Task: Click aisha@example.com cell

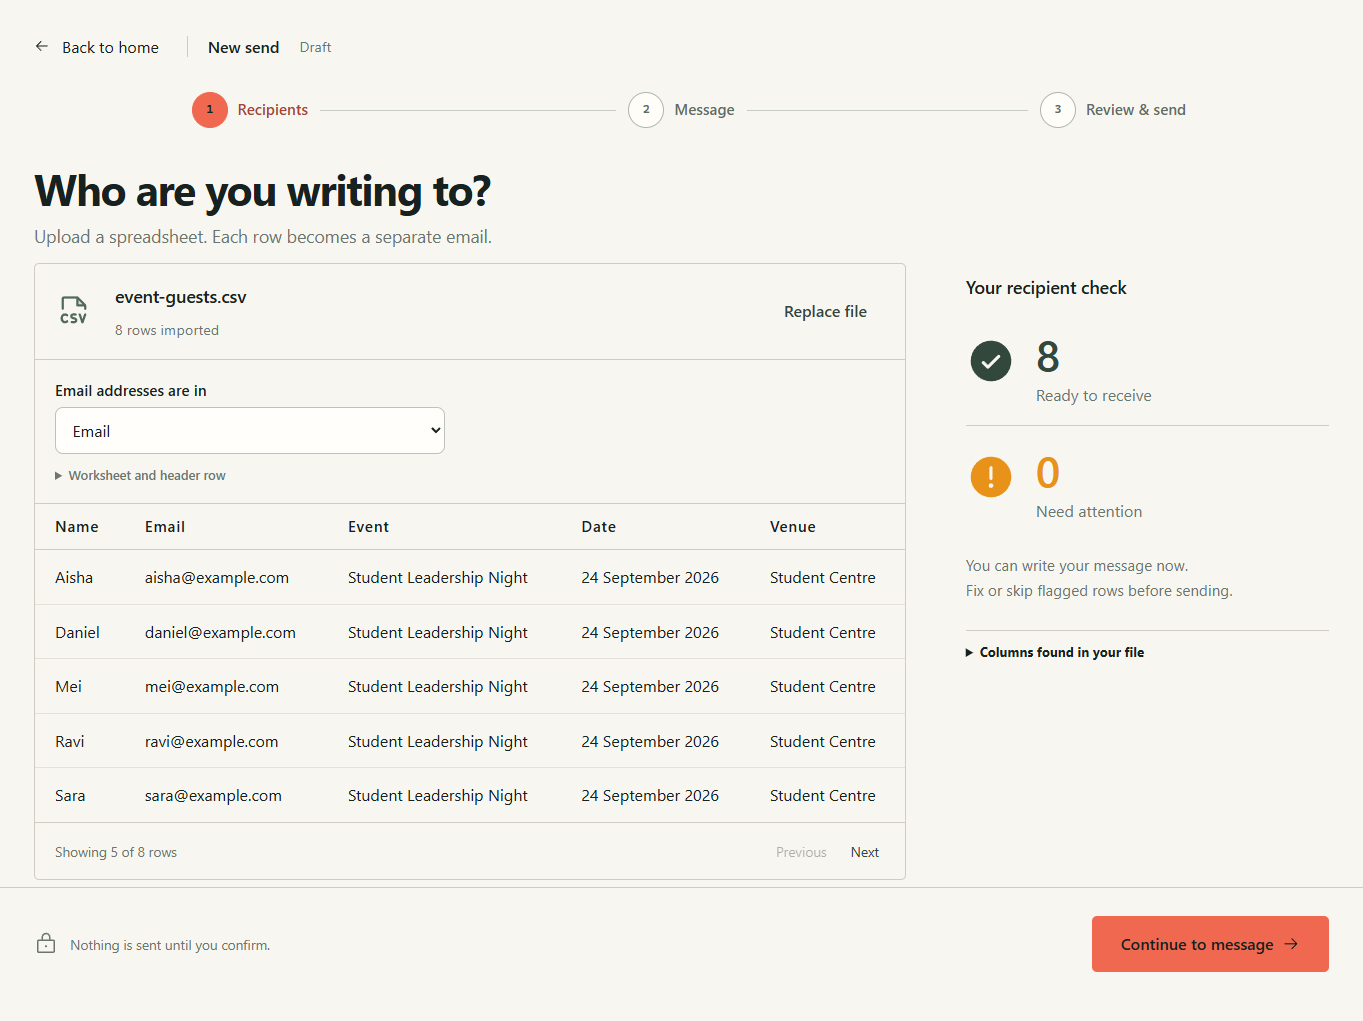Action: tap(217, 578)
